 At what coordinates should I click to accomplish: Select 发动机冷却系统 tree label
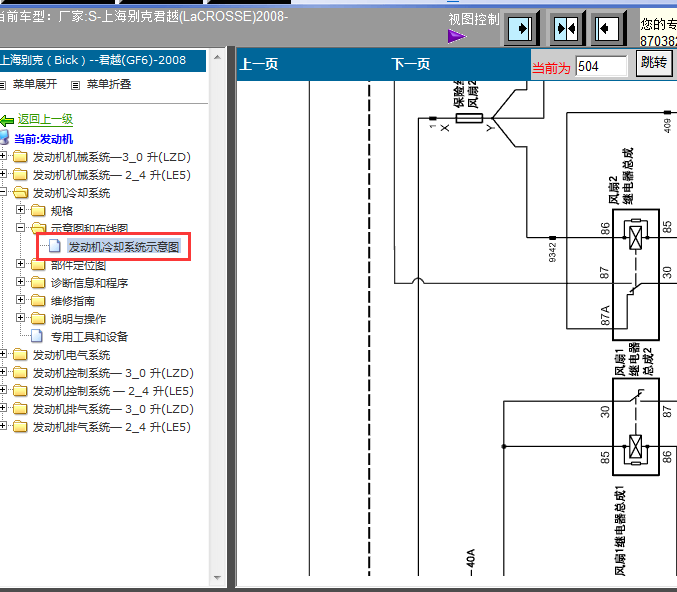coord(72,193)
